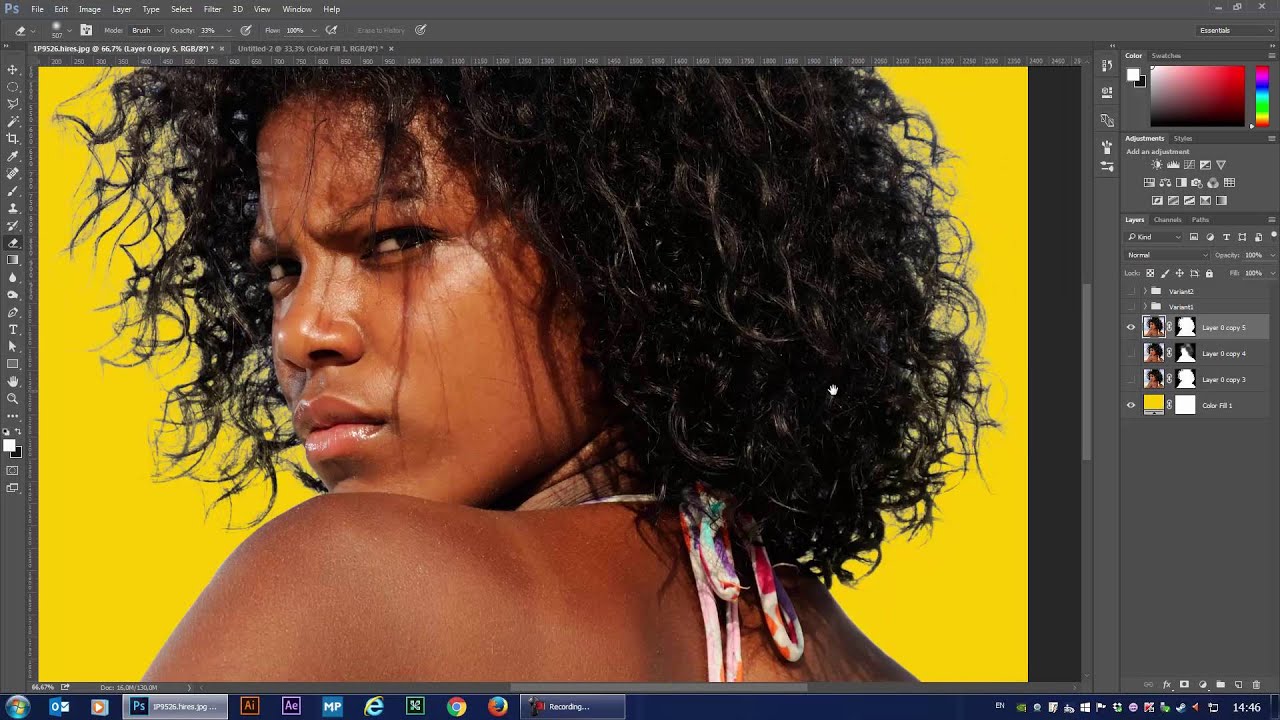Toggle Lock position icon
Image resolution: width=1280 pixels, height=720 pixels.
click(x=1179, y=273)
